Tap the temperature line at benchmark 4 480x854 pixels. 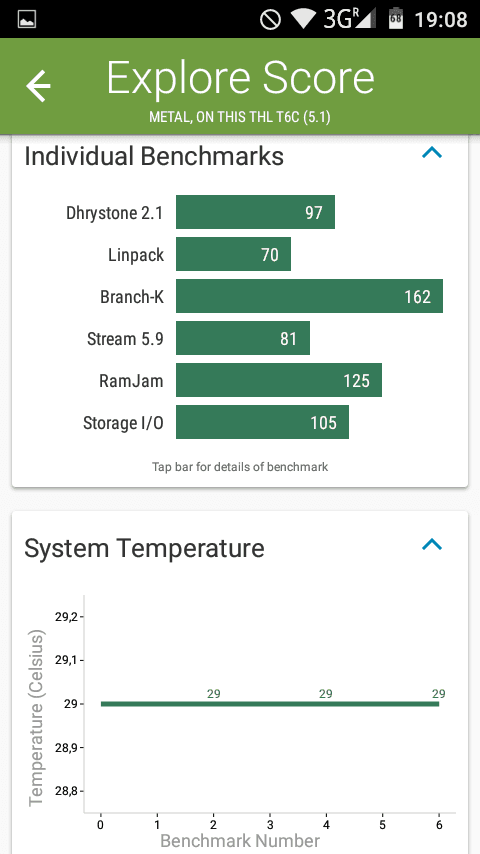[x=326, y=704]
